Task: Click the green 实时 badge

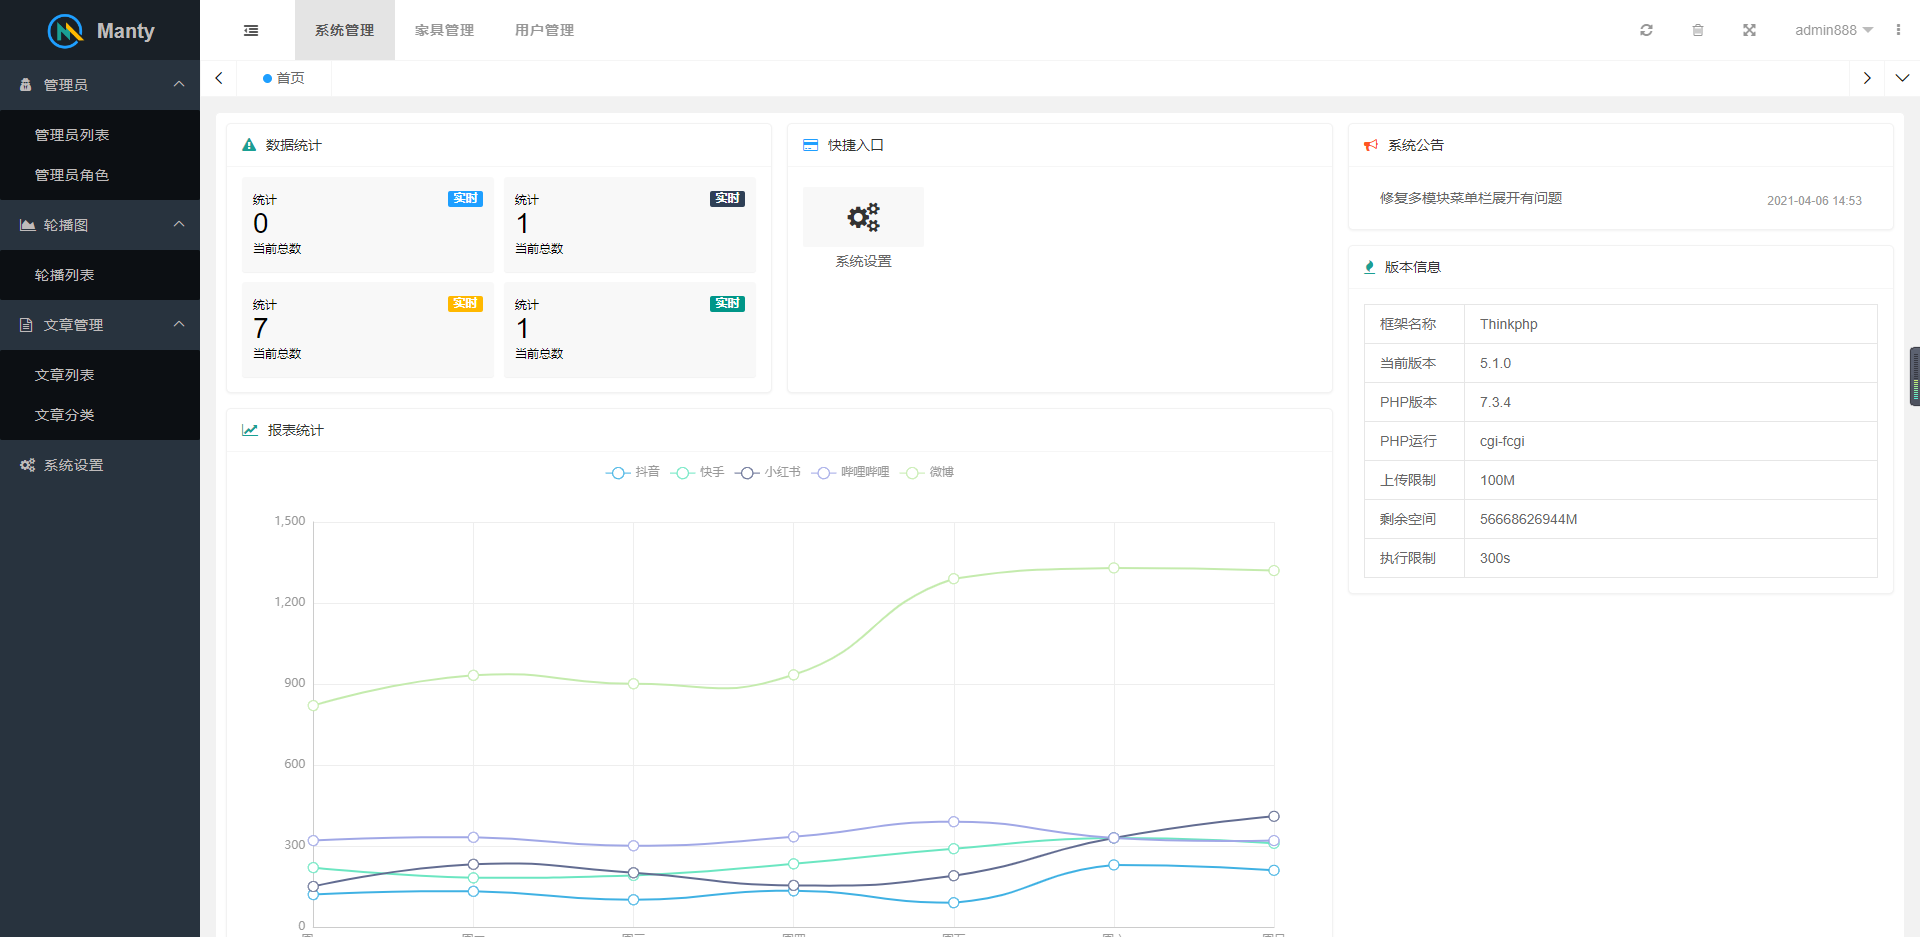Action: coord(727,304)
